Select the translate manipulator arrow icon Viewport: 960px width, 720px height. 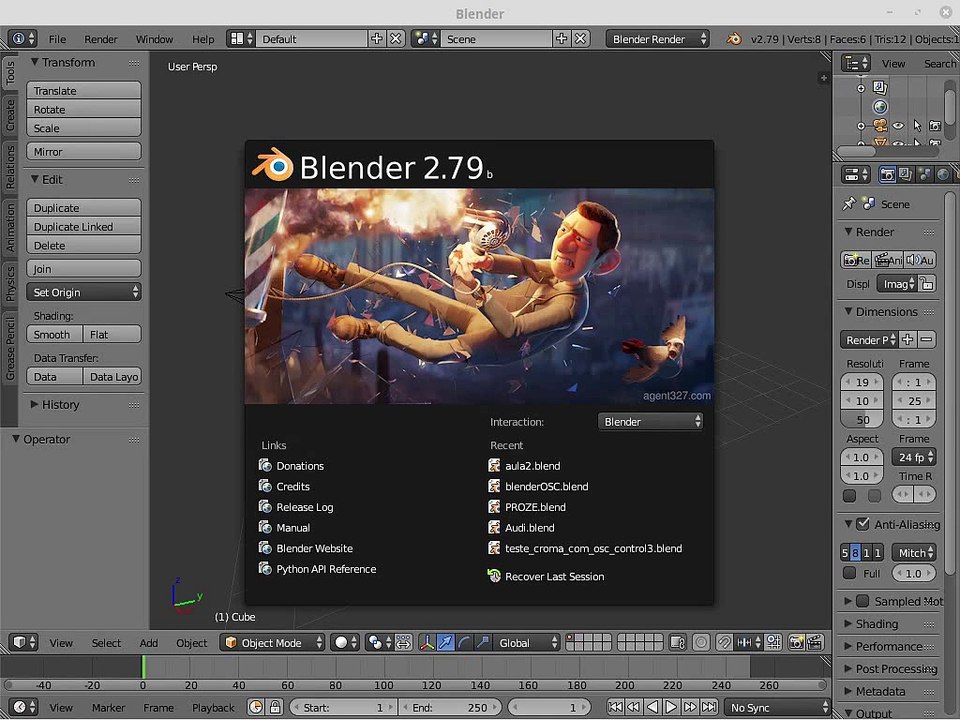tap(446, 642)
